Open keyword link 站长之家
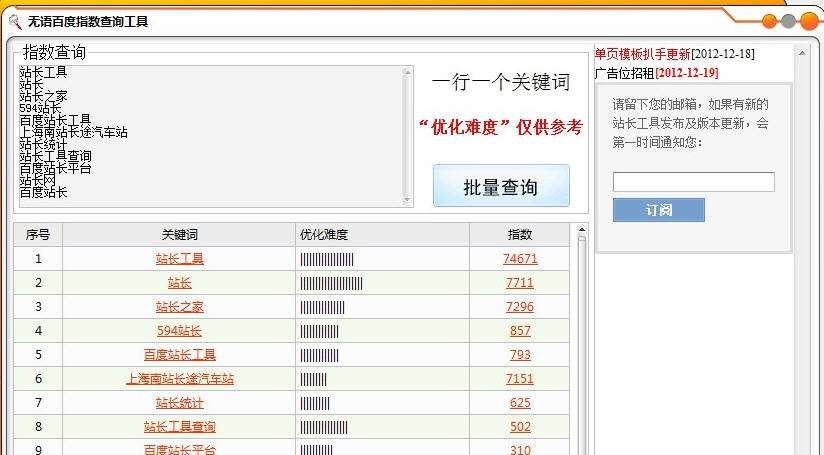Screen dimensions: 824x455 click(x=180, y=306)
